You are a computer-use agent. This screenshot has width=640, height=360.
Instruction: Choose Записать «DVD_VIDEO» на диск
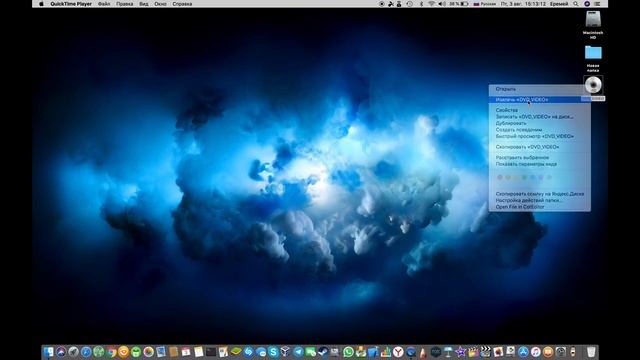click(540, 117)
